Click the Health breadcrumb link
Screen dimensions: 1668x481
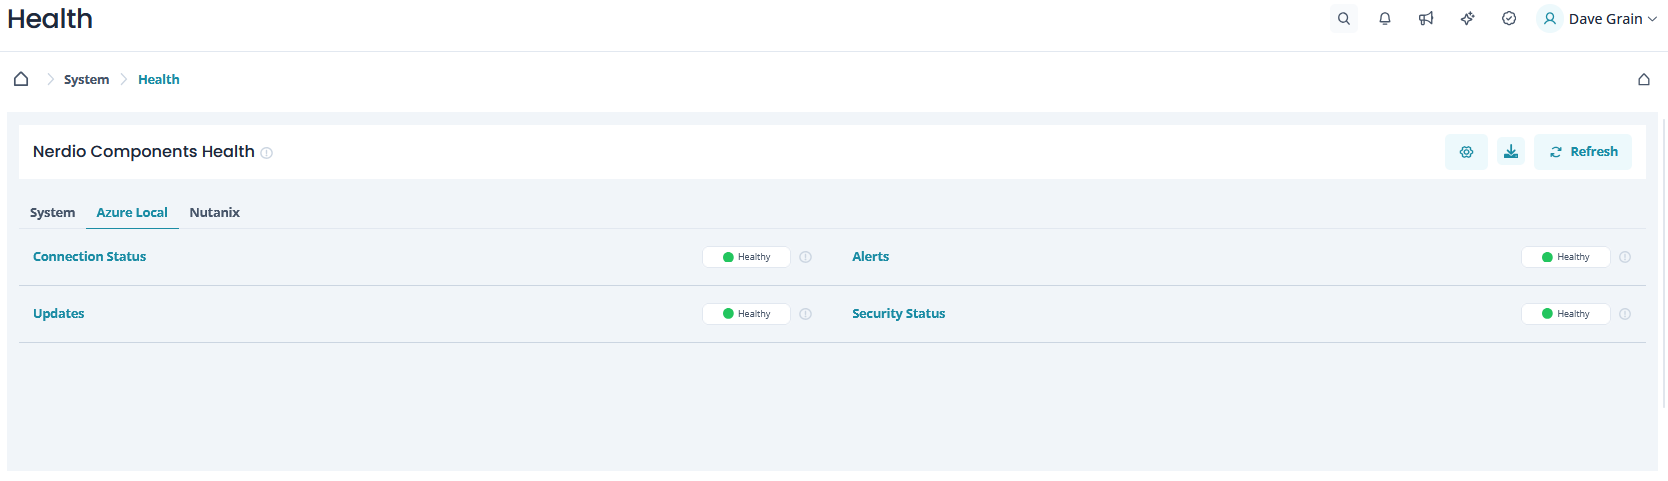coord(159,79)
